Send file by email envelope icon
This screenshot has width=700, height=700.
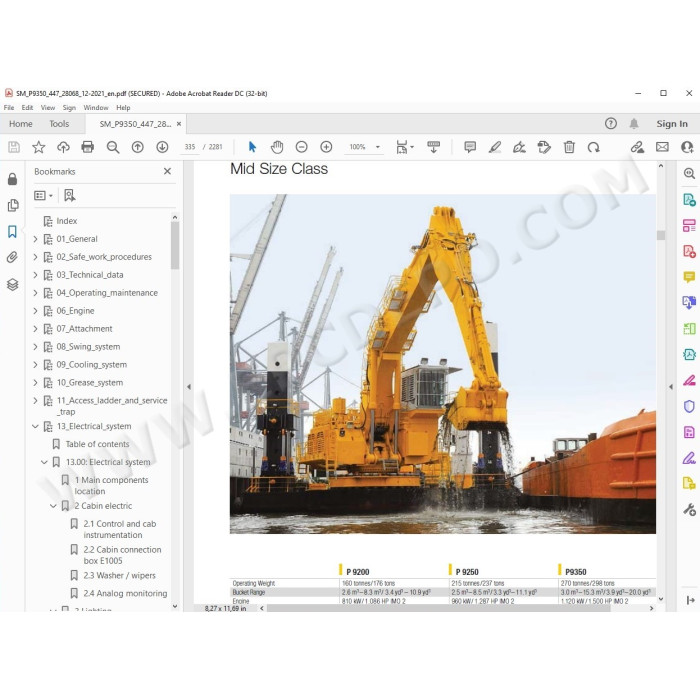tap(662, 147)
